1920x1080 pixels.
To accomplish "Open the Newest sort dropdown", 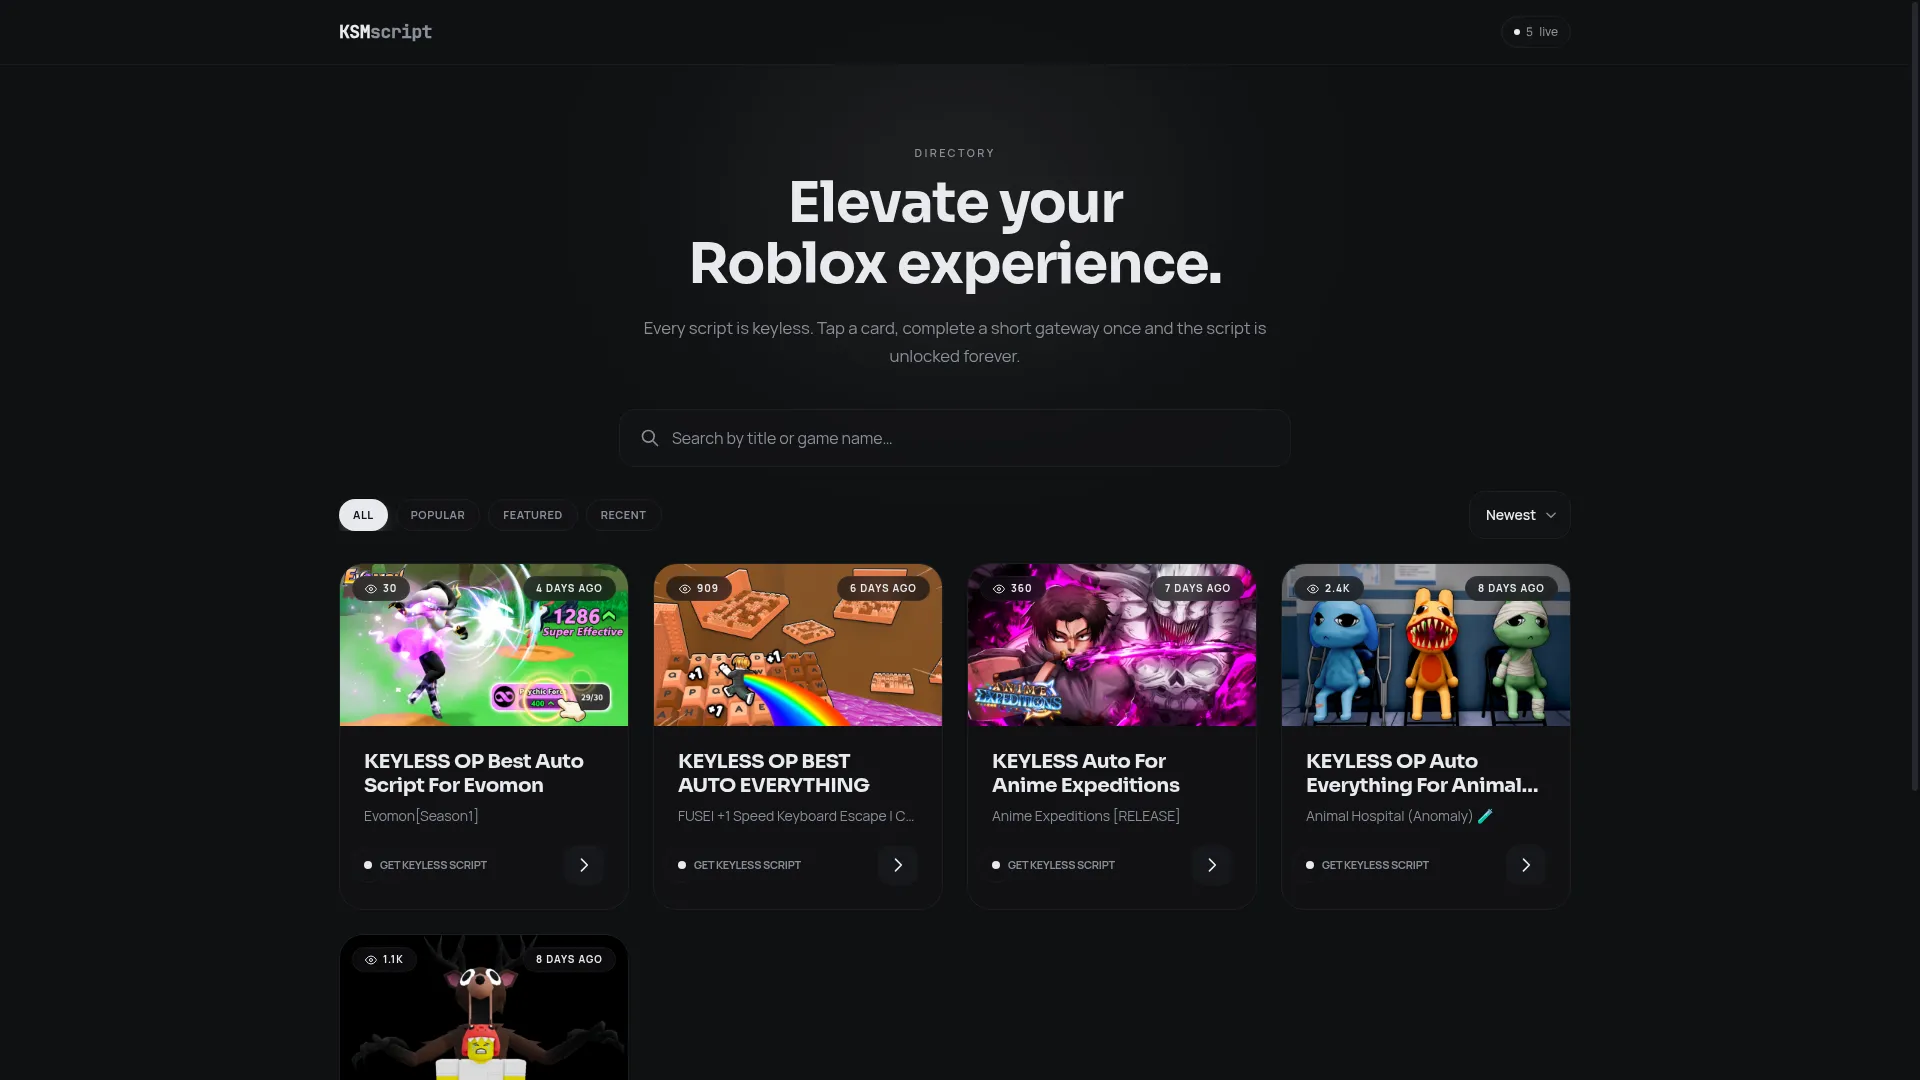I will pyautogui.click(x=1519, y=515).
